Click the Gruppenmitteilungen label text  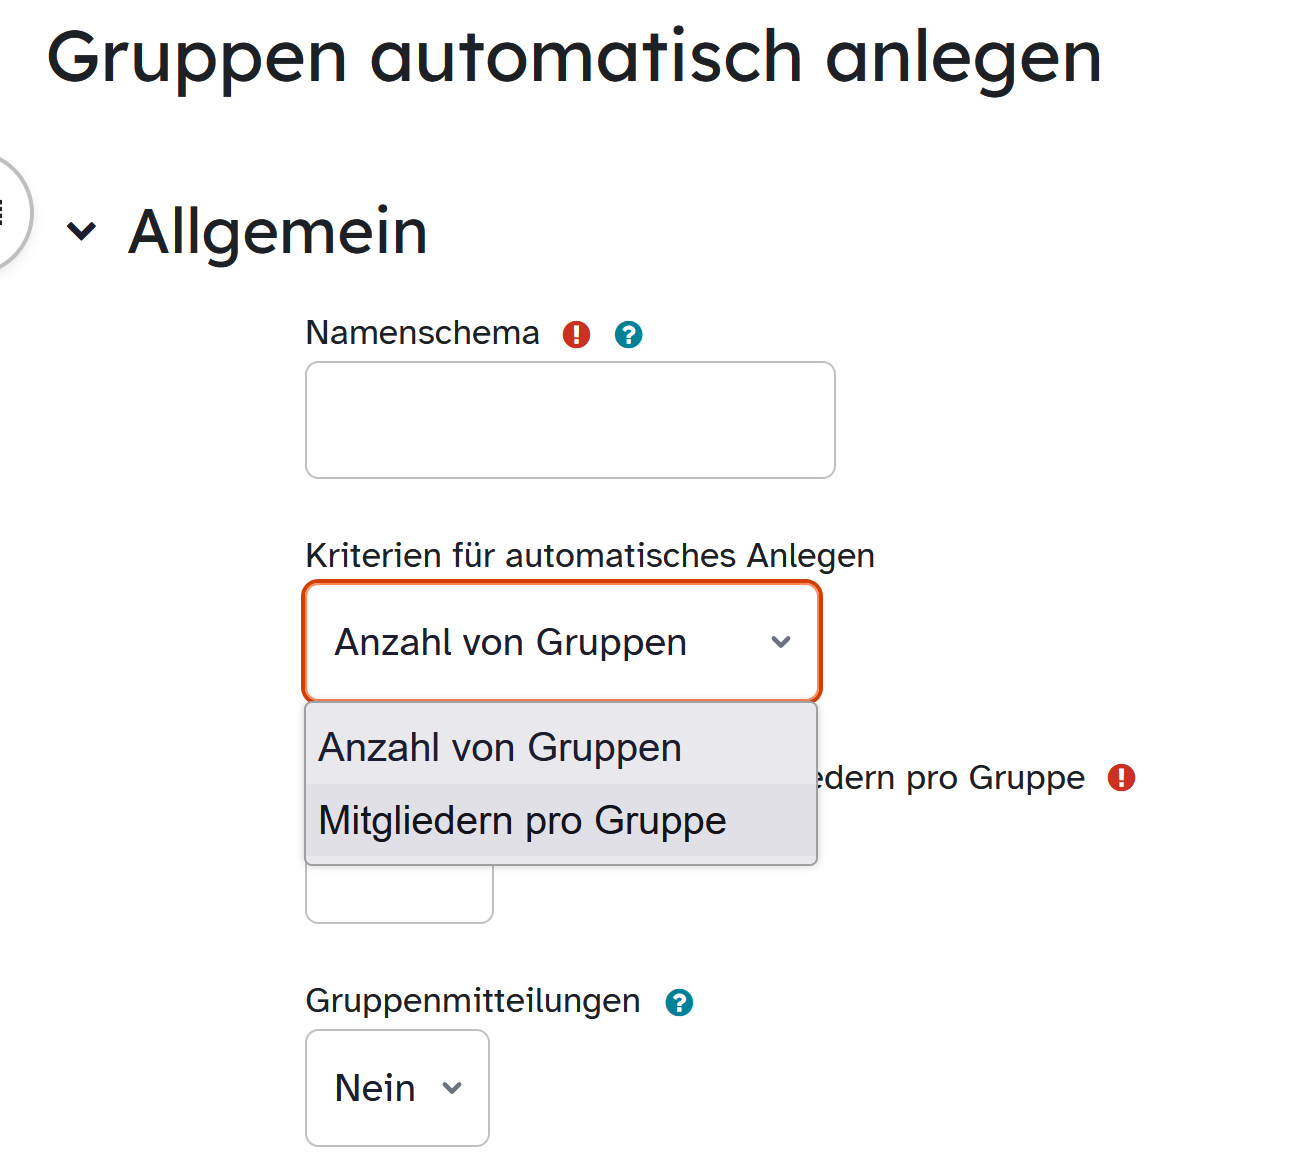[472, 1001]
